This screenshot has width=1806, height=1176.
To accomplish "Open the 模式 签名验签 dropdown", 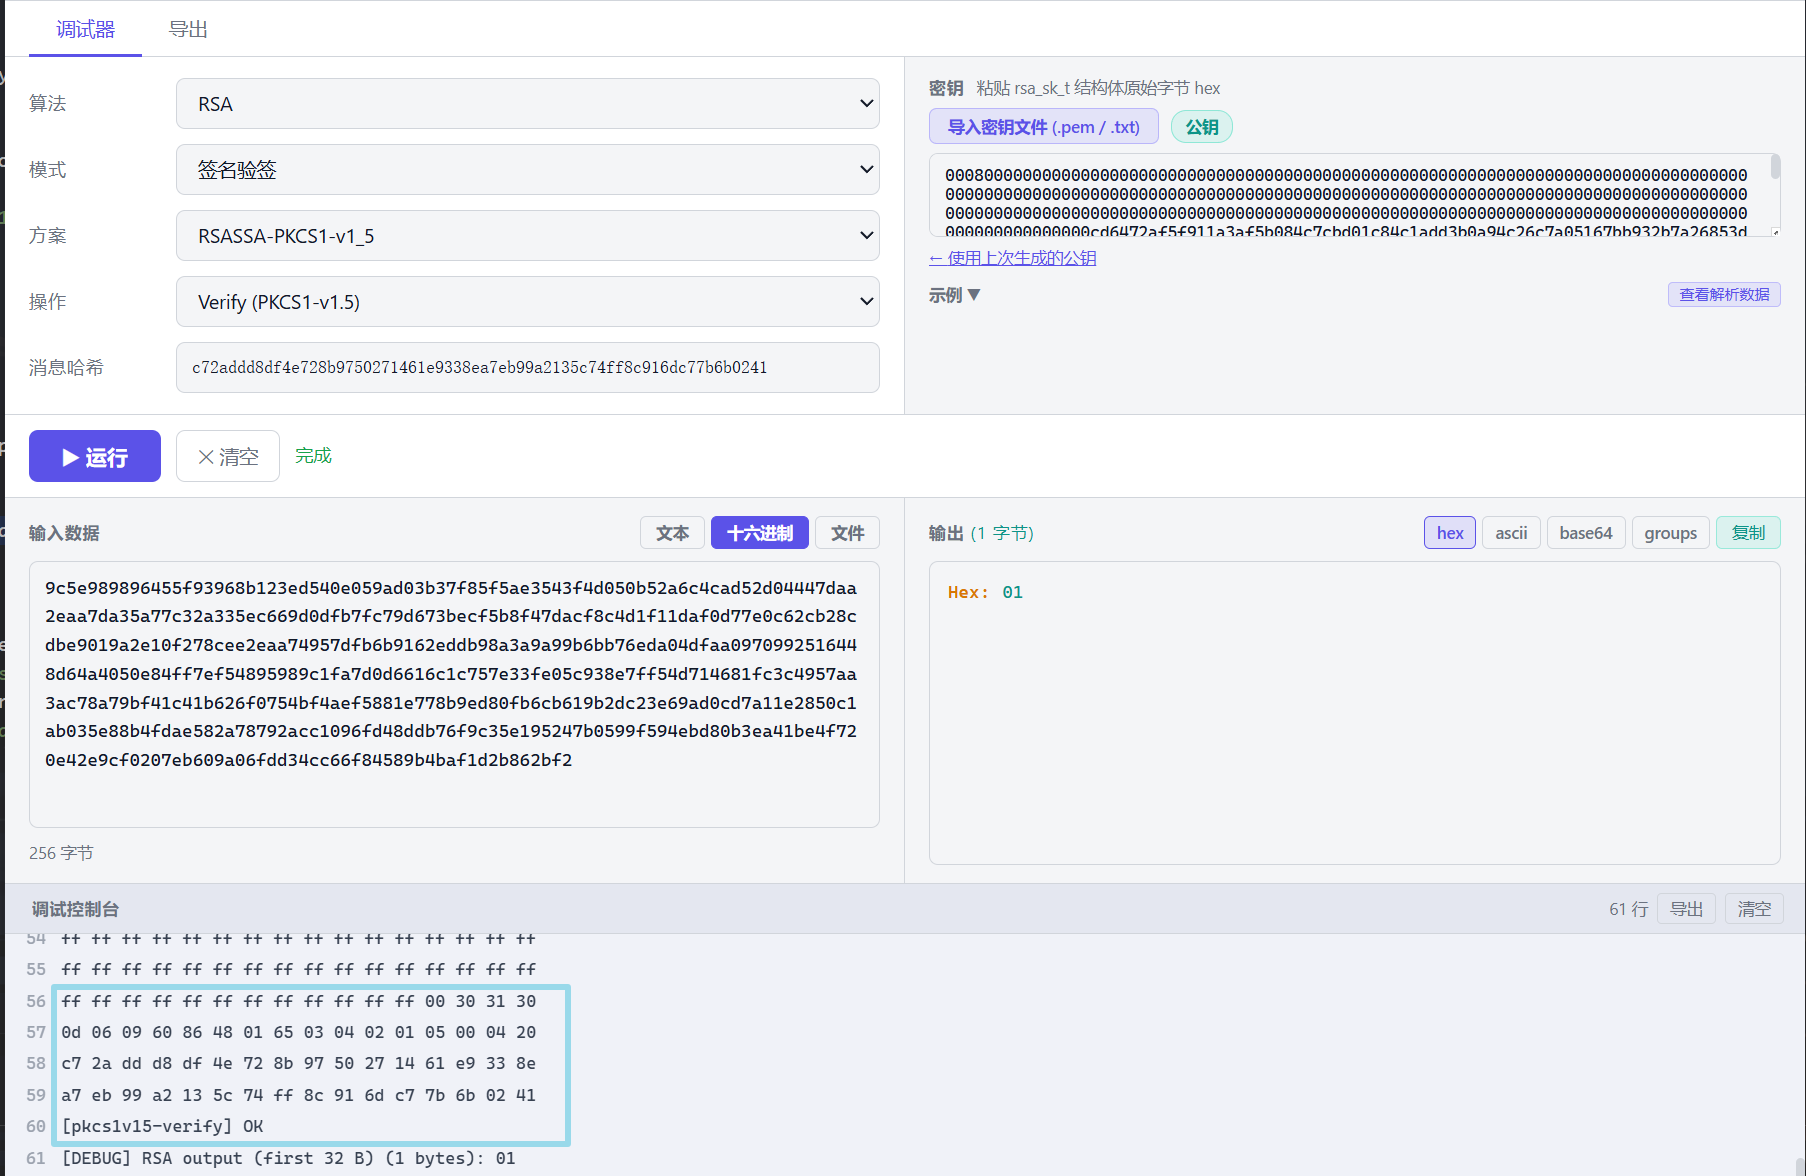I will click(x=527, y=170).
